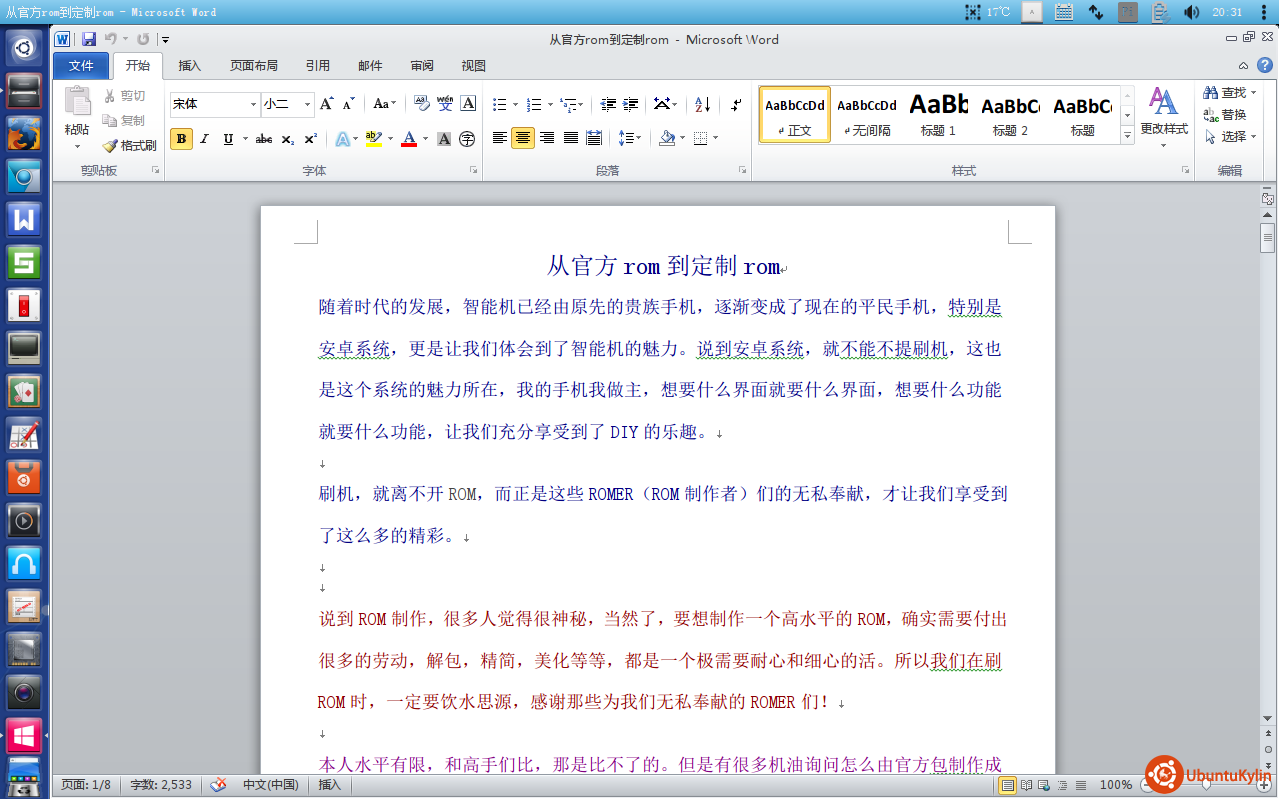Click word count 字数: 2,533 in status bar
This screenshot has height=799, width=1279.
pos(161,785)
